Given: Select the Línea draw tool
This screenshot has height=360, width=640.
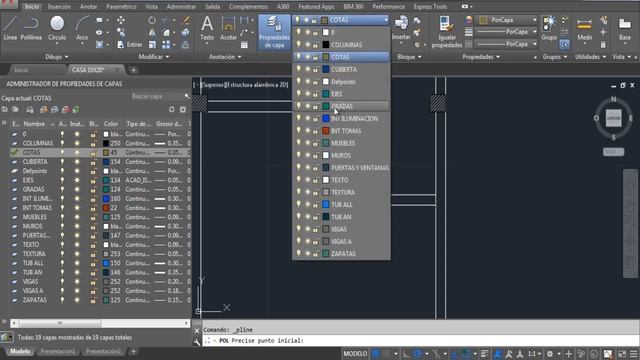Looking at the screenshot, I should point(10,28).
